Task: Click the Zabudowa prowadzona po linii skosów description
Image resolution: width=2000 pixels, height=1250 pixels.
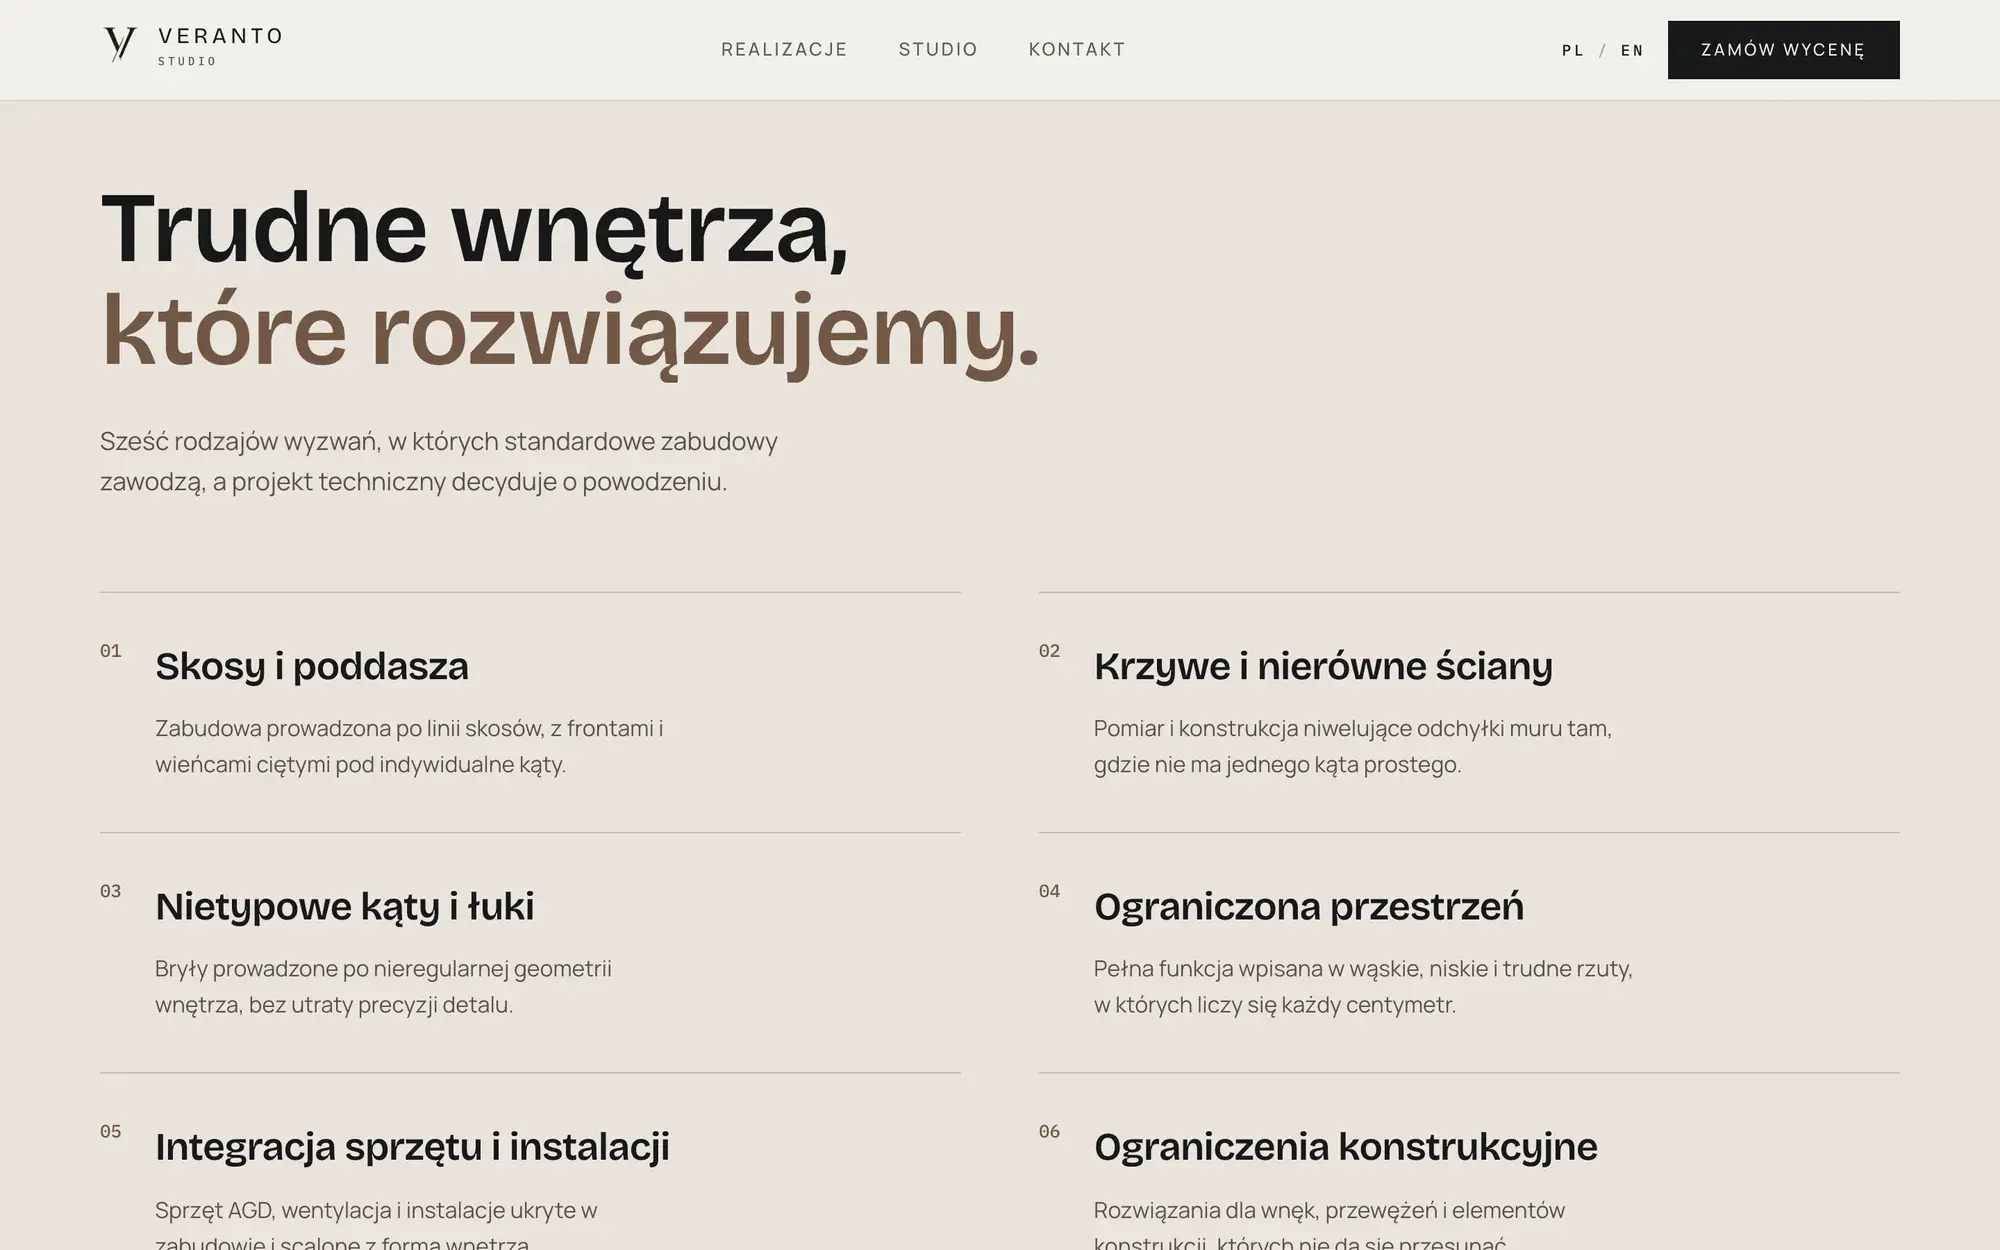Action: pyautogui.click(x=409, y=746)
